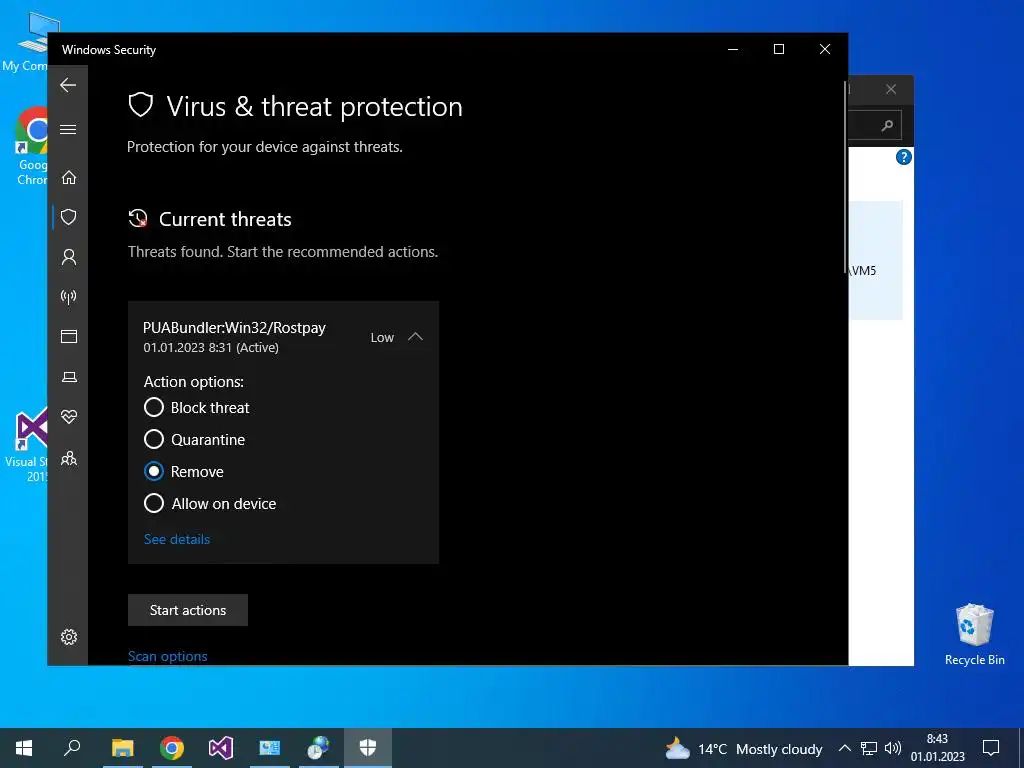The height and width of the screenshot is (768, 1024).
Task: Close the background window behind Windows Security
Action: (x=891, y=89)
